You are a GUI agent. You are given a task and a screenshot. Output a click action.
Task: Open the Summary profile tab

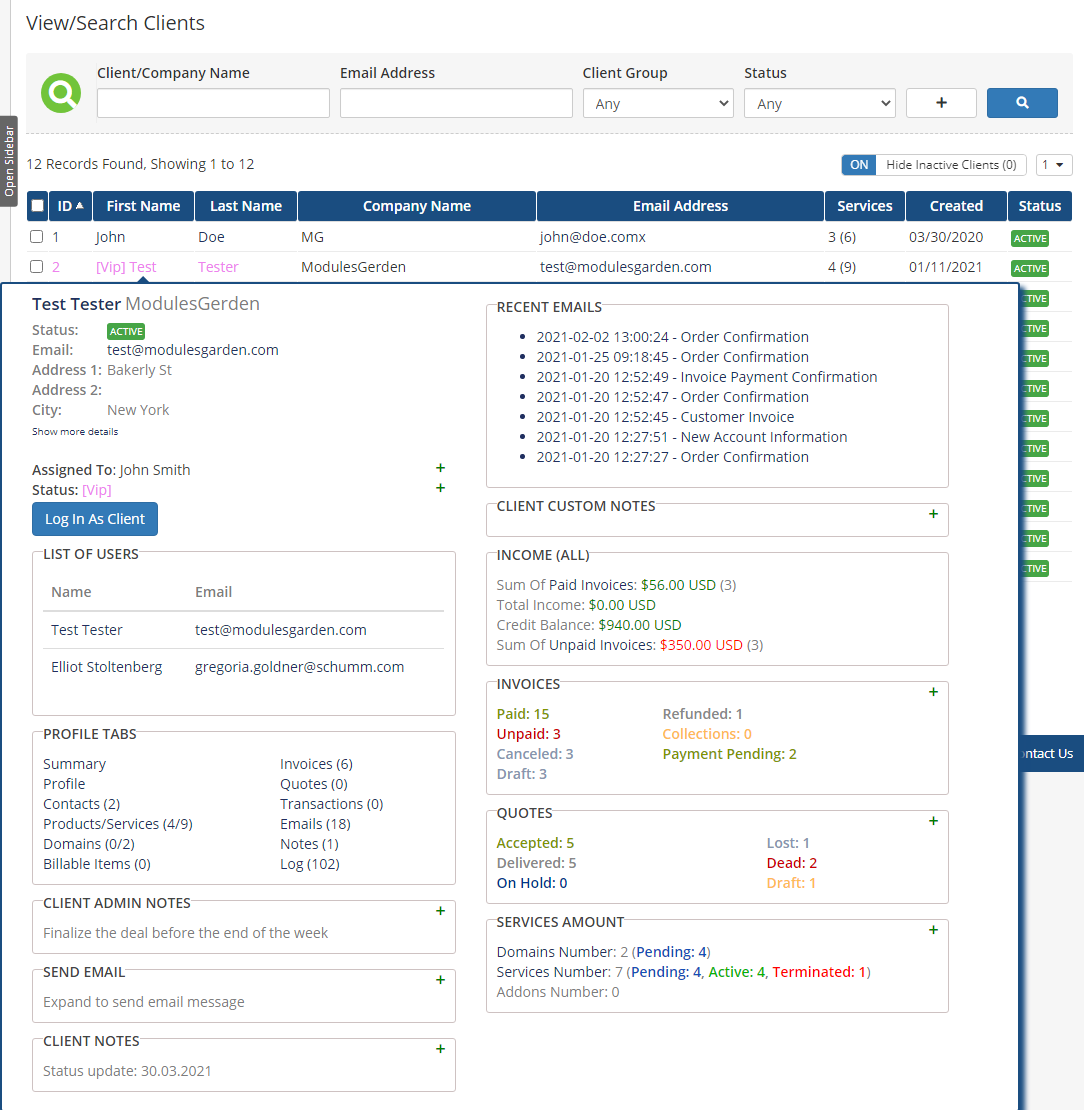click(x=74, y=764)
